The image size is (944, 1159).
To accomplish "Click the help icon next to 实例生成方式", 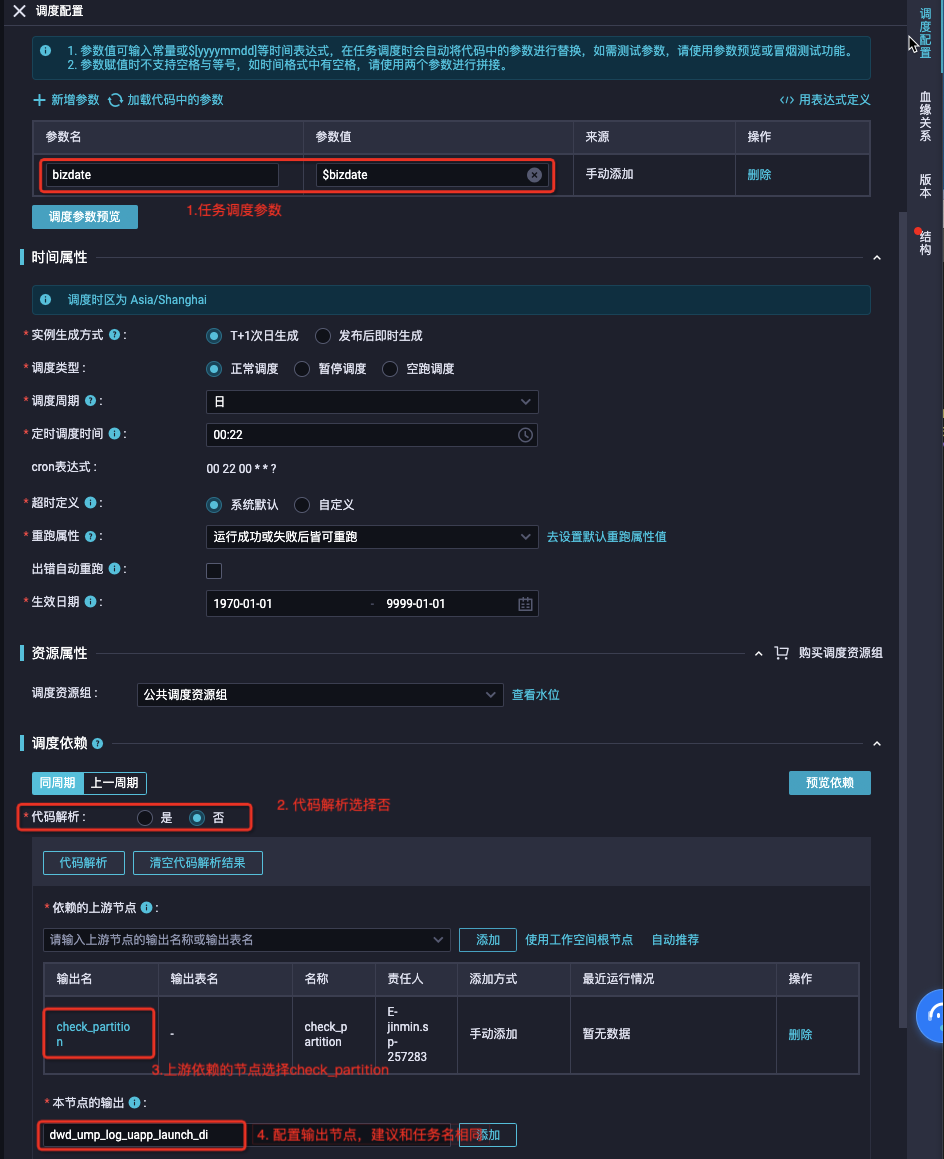I will click(115, 335).
